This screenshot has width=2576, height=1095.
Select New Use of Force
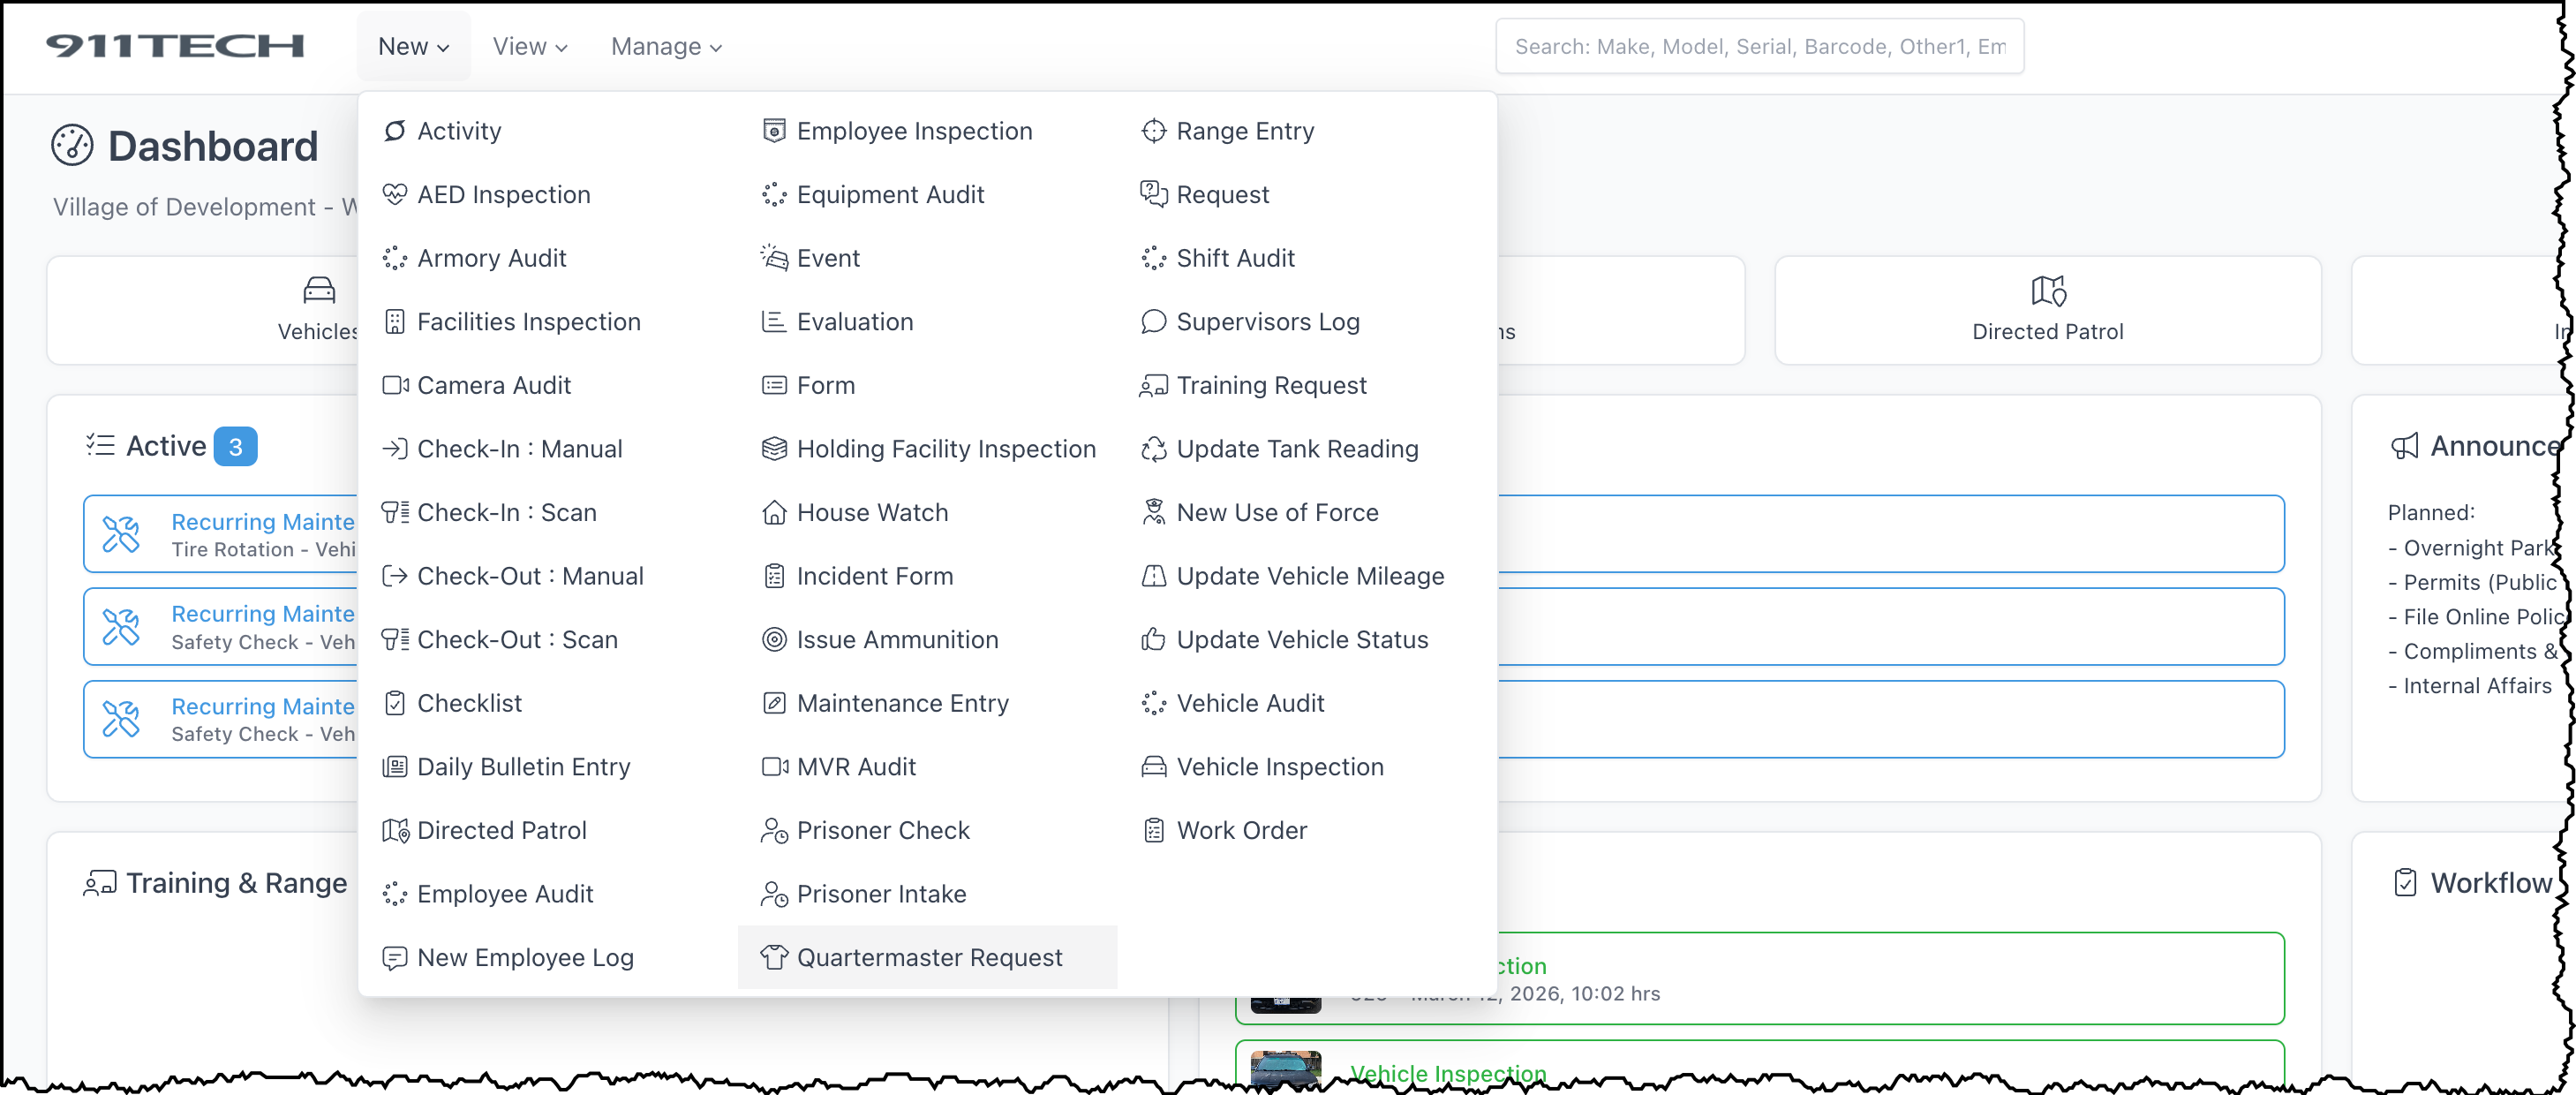tap(1276, 512)
